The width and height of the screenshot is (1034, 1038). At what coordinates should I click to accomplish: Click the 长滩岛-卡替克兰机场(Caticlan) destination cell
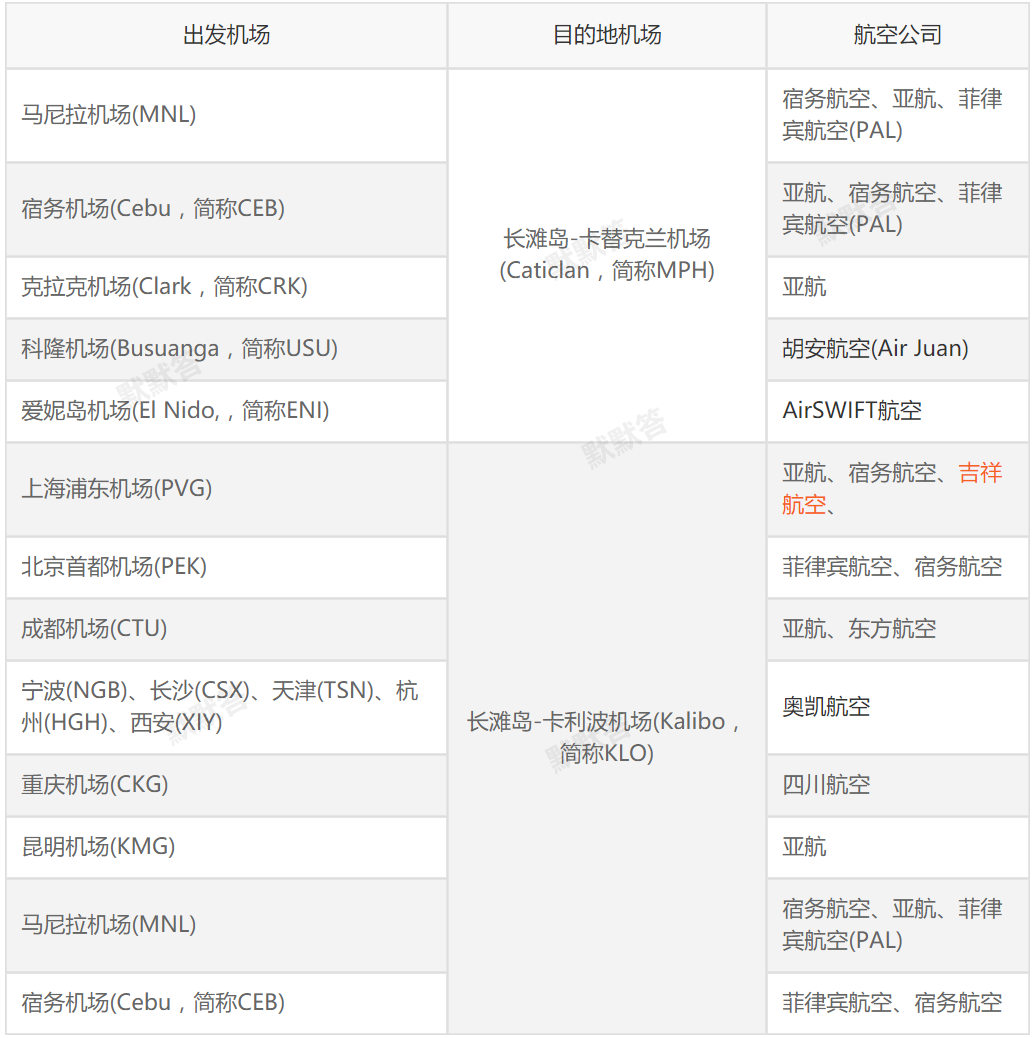[x=607, y=255]
